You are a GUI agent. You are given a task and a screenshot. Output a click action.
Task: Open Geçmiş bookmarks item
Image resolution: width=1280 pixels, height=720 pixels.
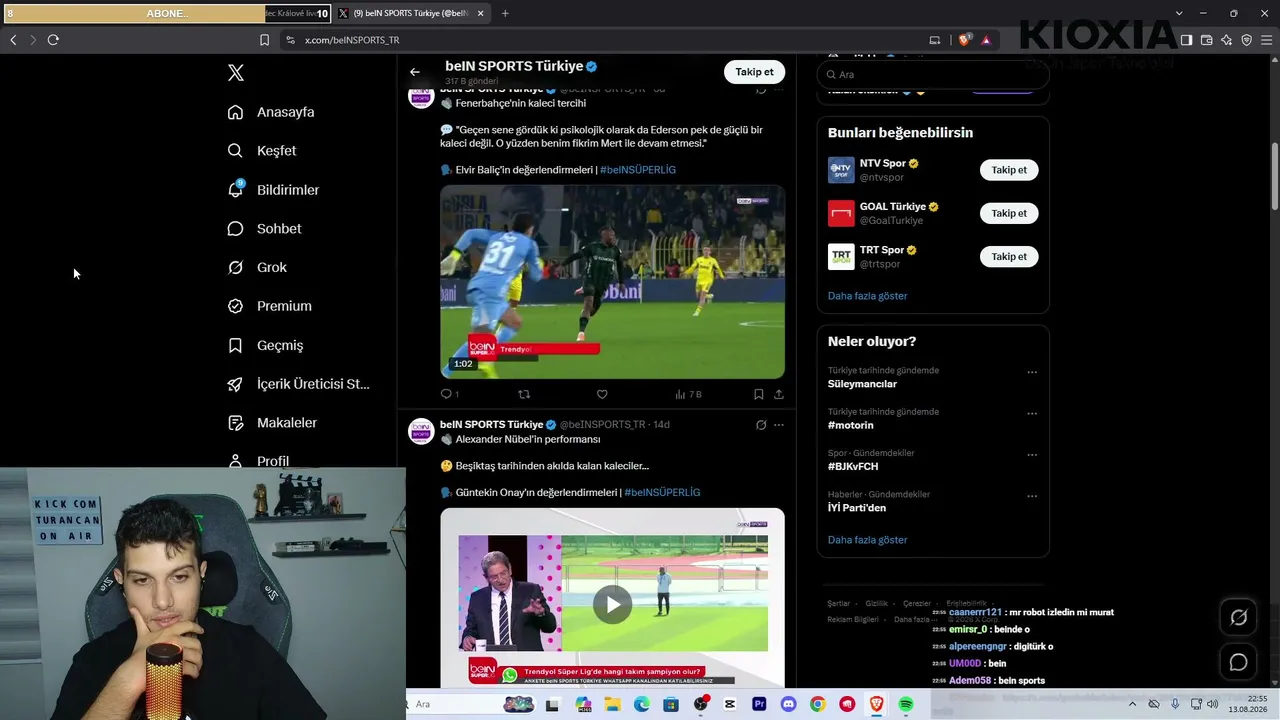click(x=265, y=345)
